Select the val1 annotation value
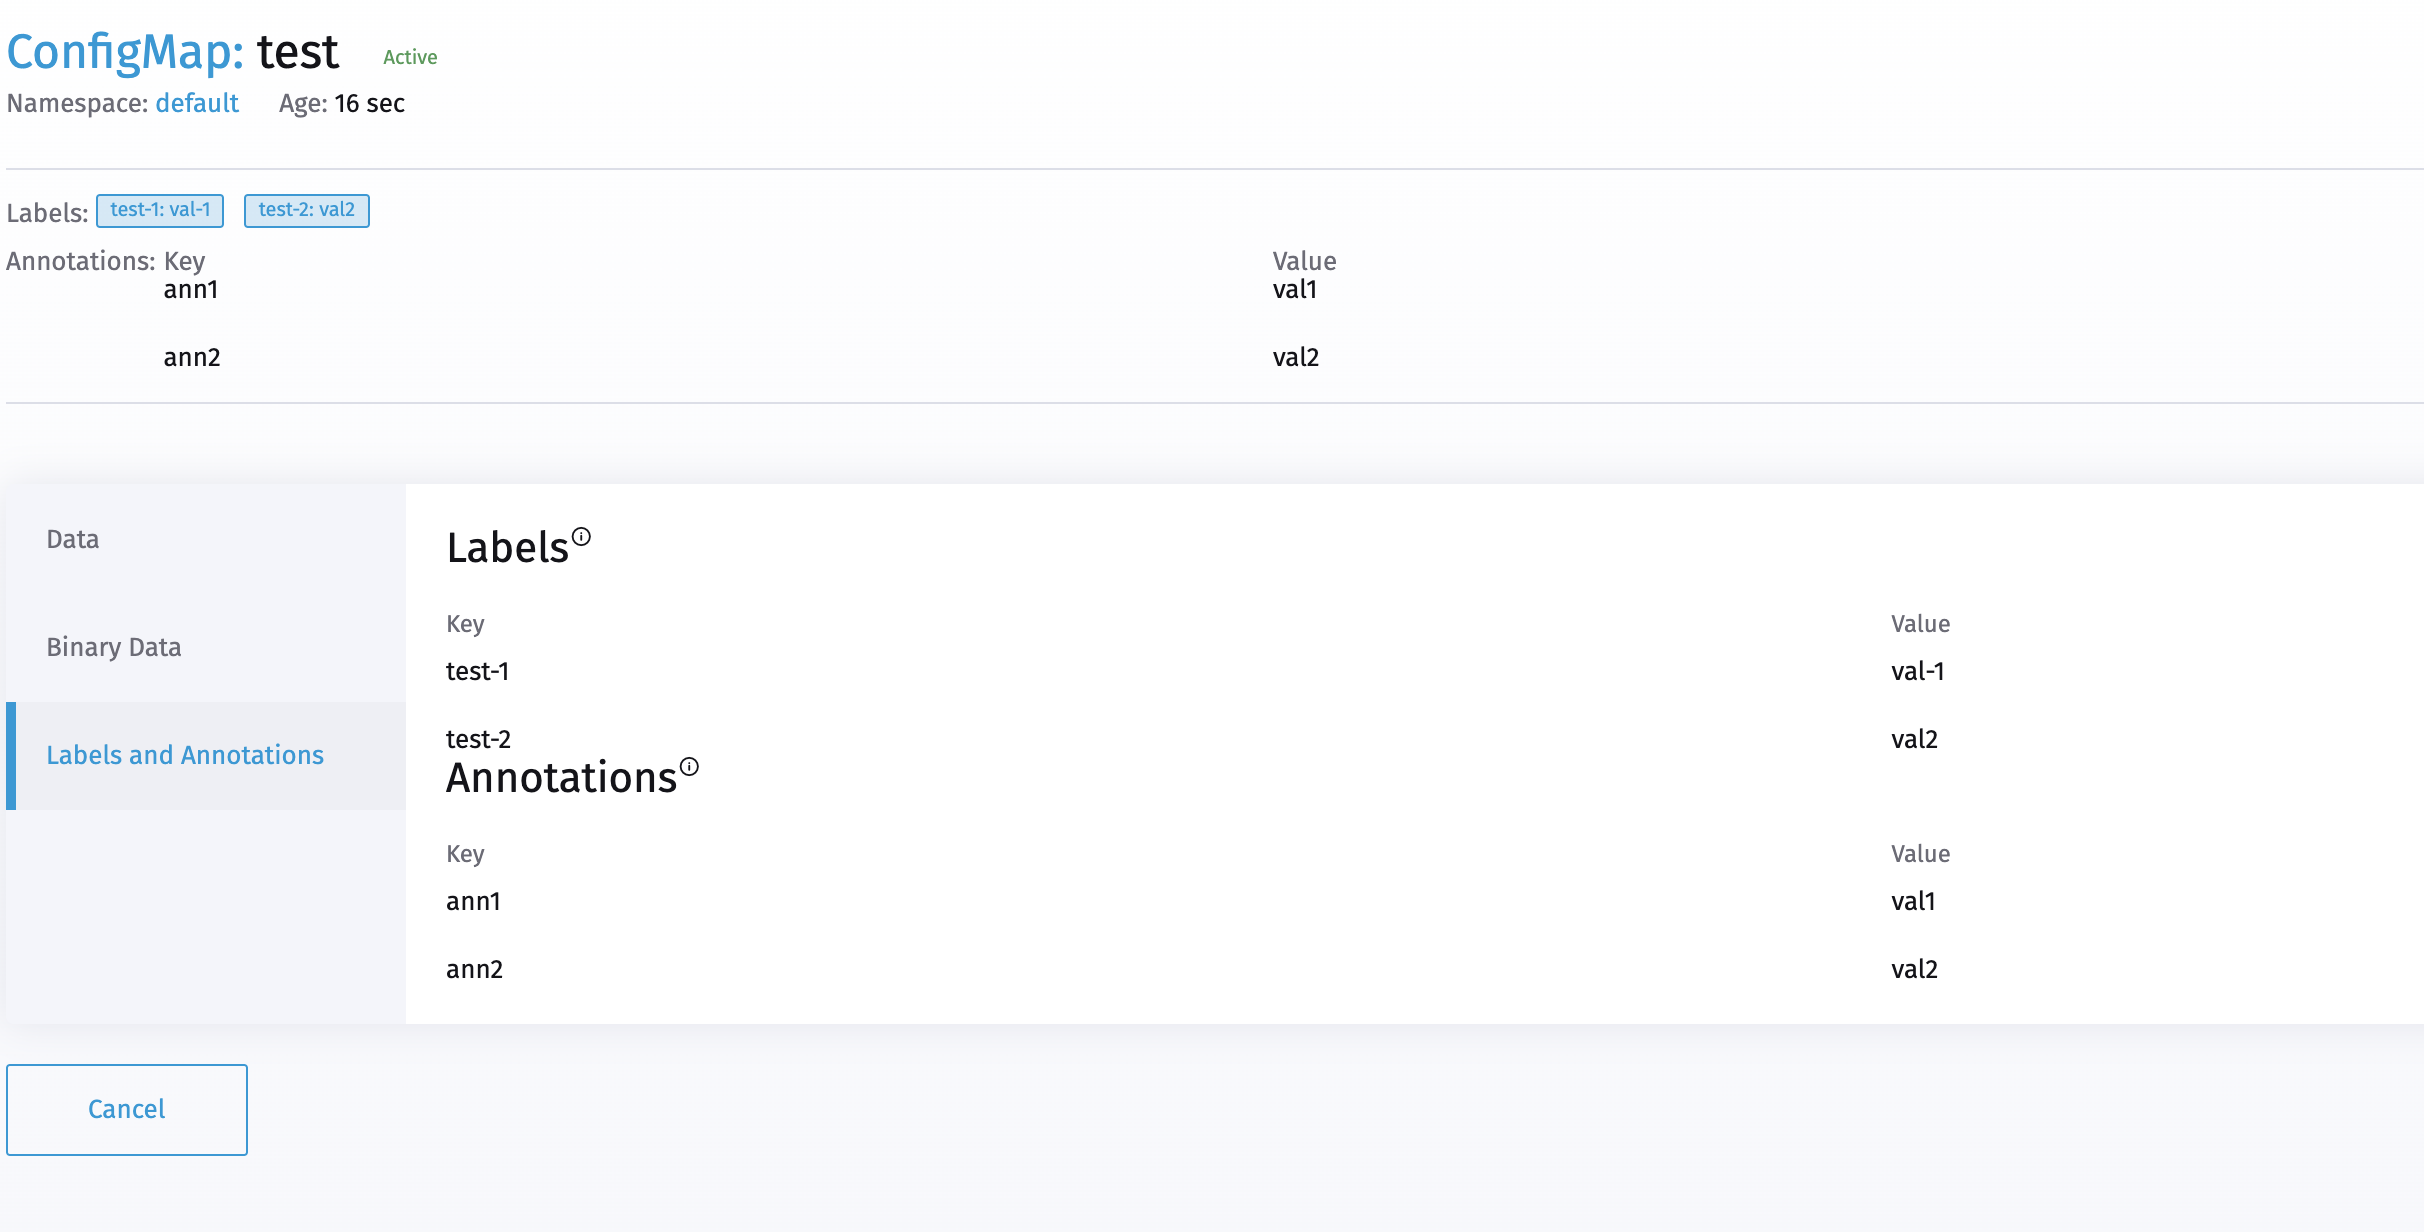Viewport: 2424px width, 1232px height. pos(1913,901)
